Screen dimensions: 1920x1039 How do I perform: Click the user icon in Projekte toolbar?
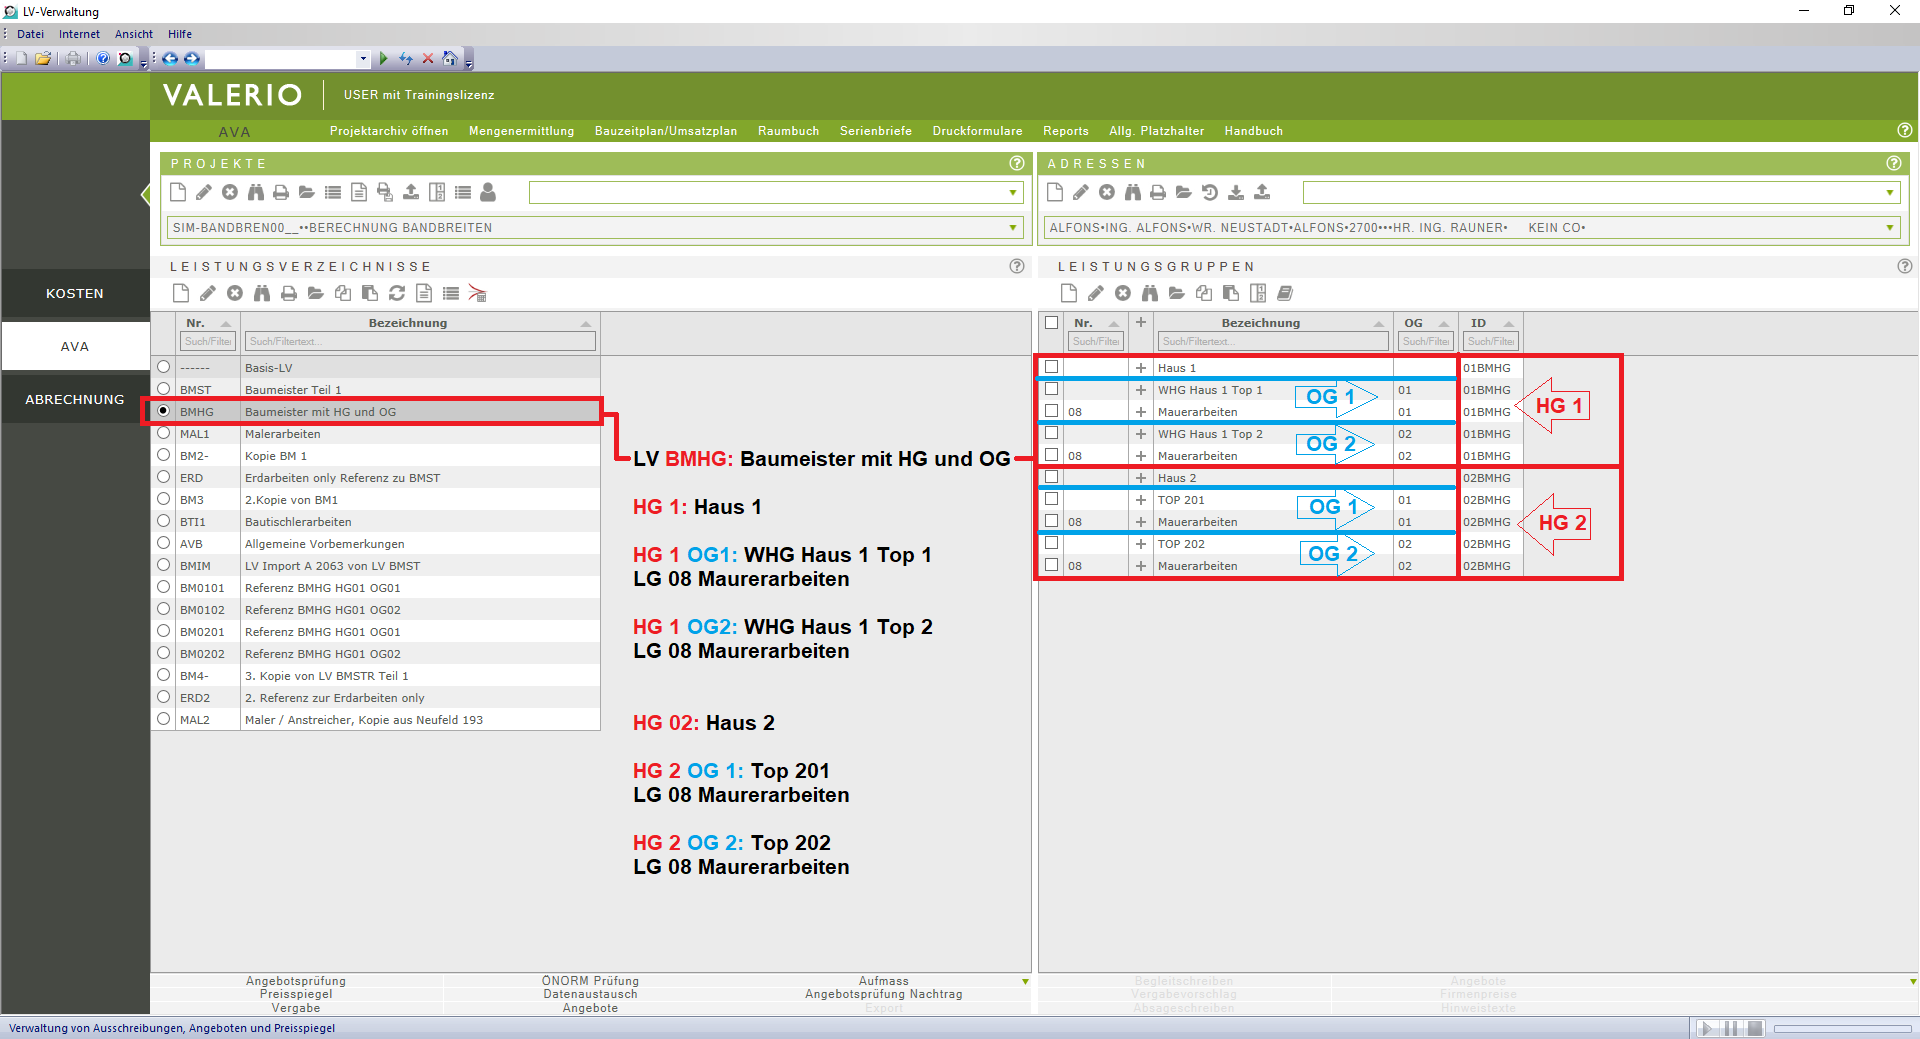[488, 192]
